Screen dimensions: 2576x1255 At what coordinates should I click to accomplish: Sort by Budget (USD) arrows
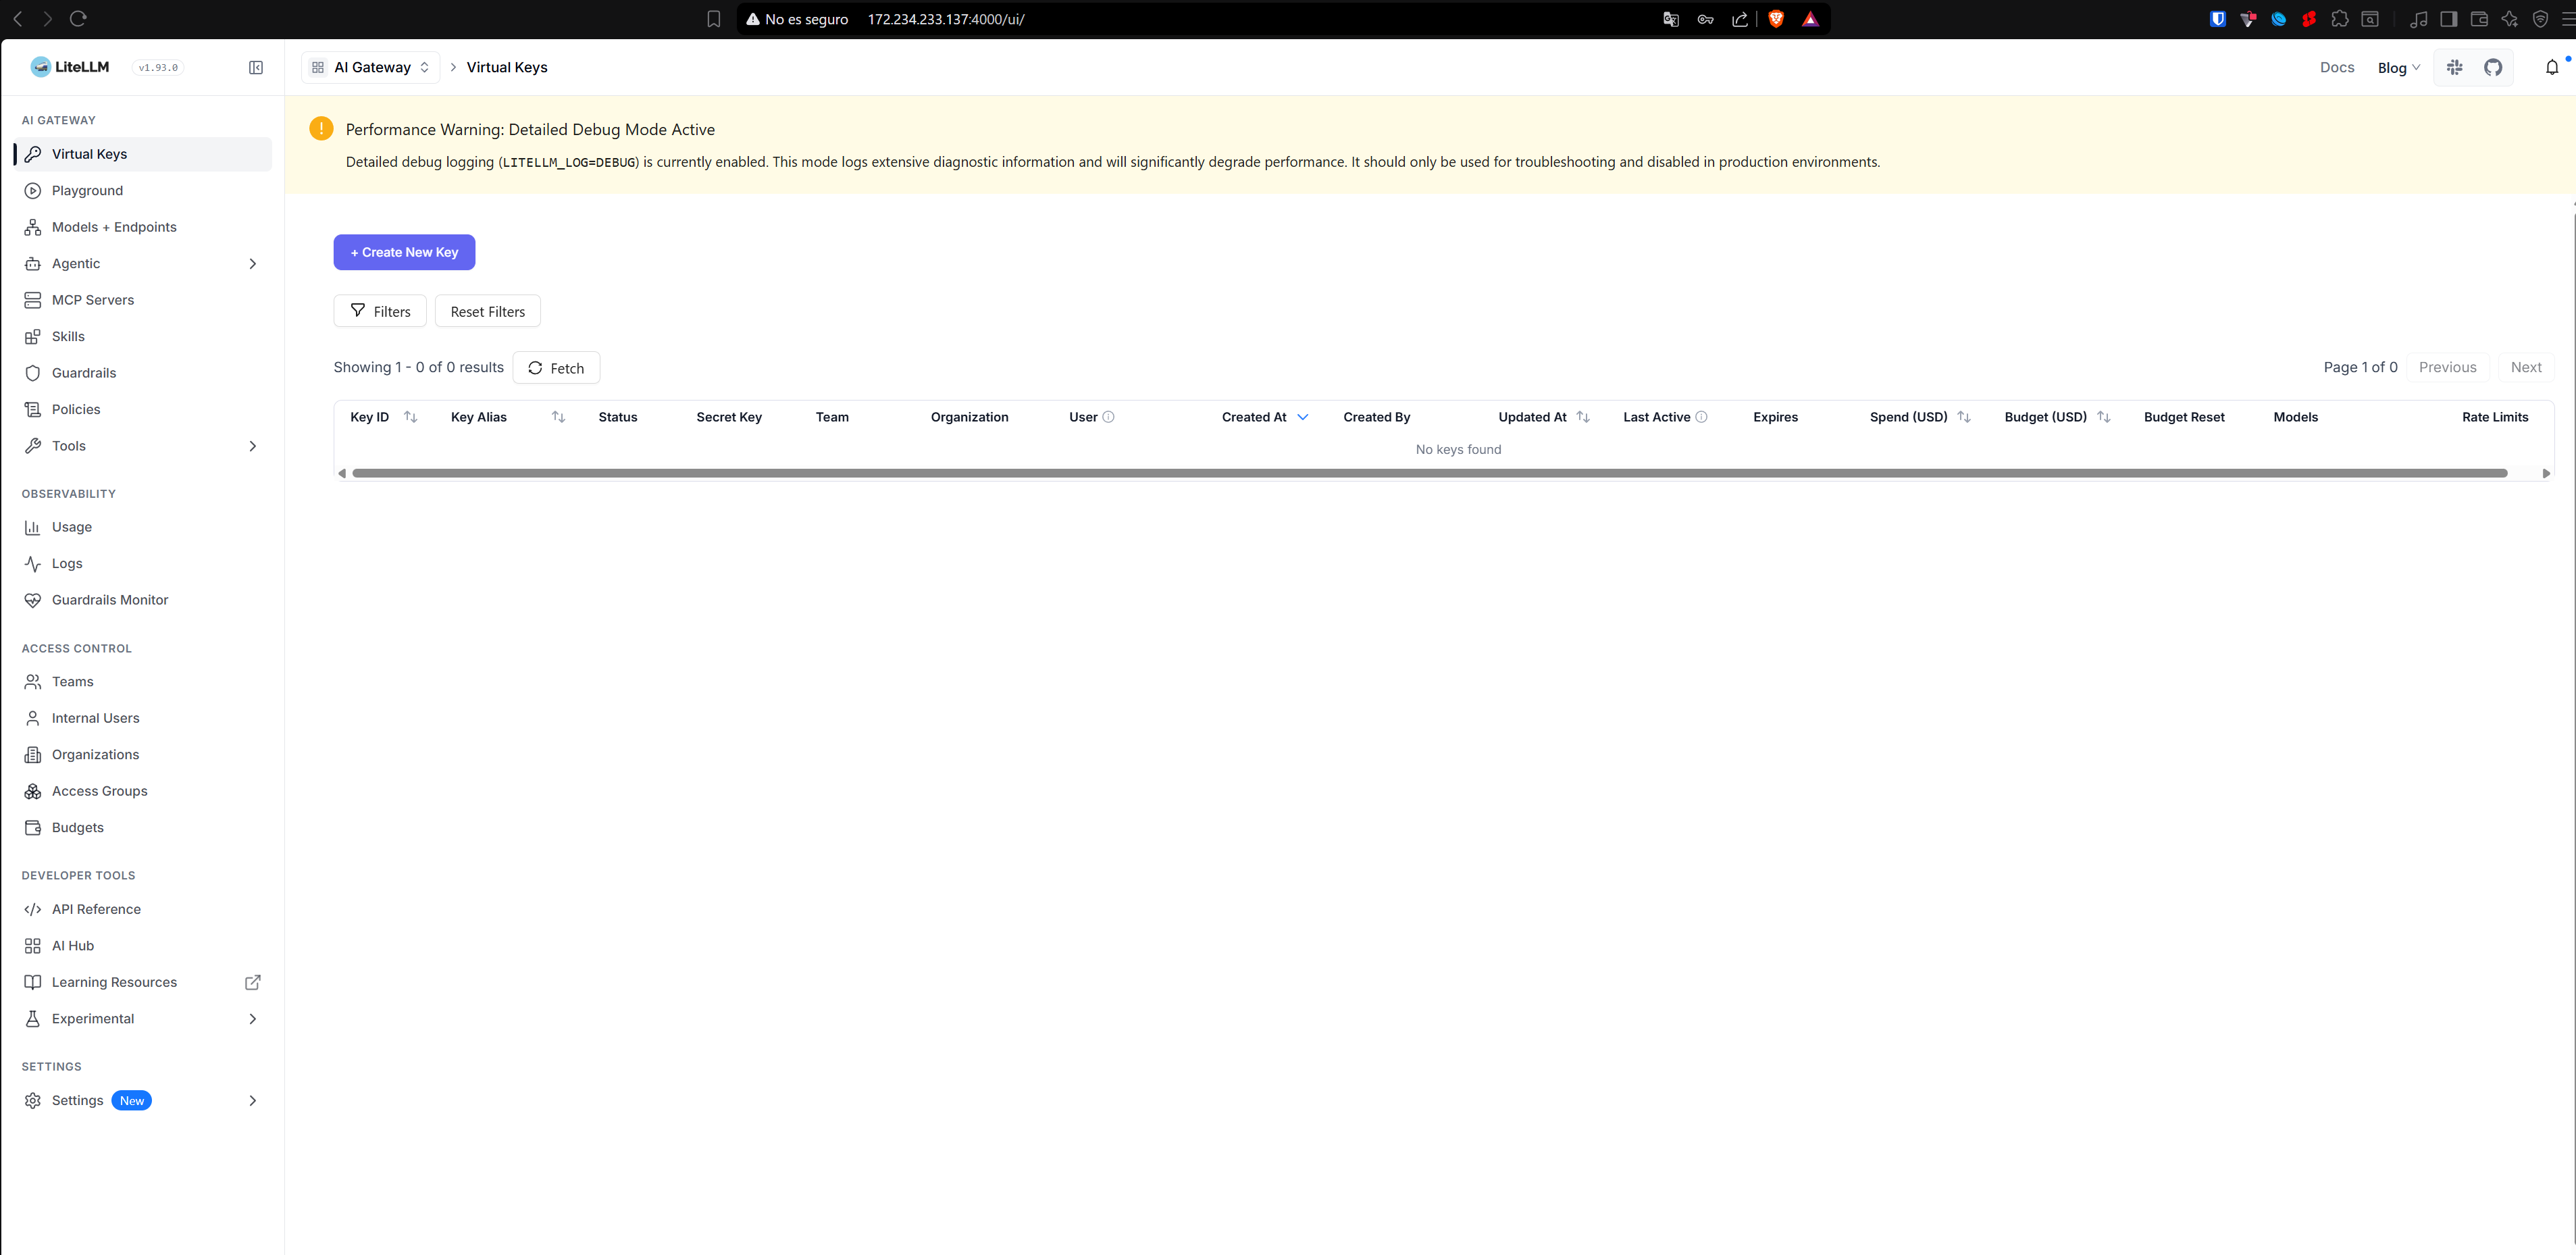point(2104,417)
